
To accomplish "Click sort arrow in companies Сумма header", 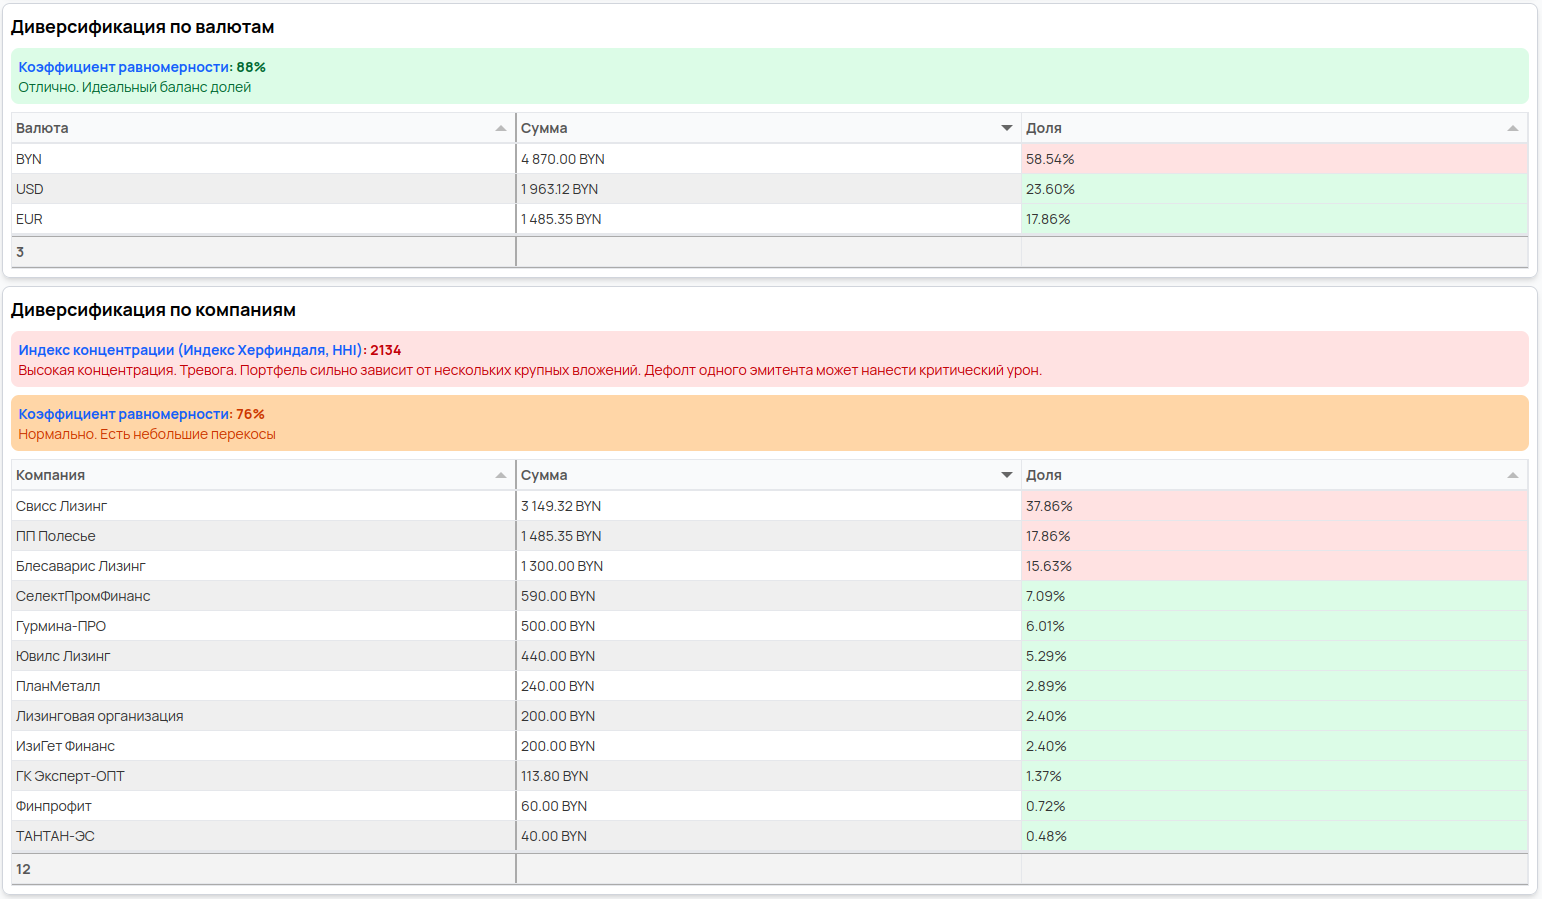I will click(x=1006, y=475).
